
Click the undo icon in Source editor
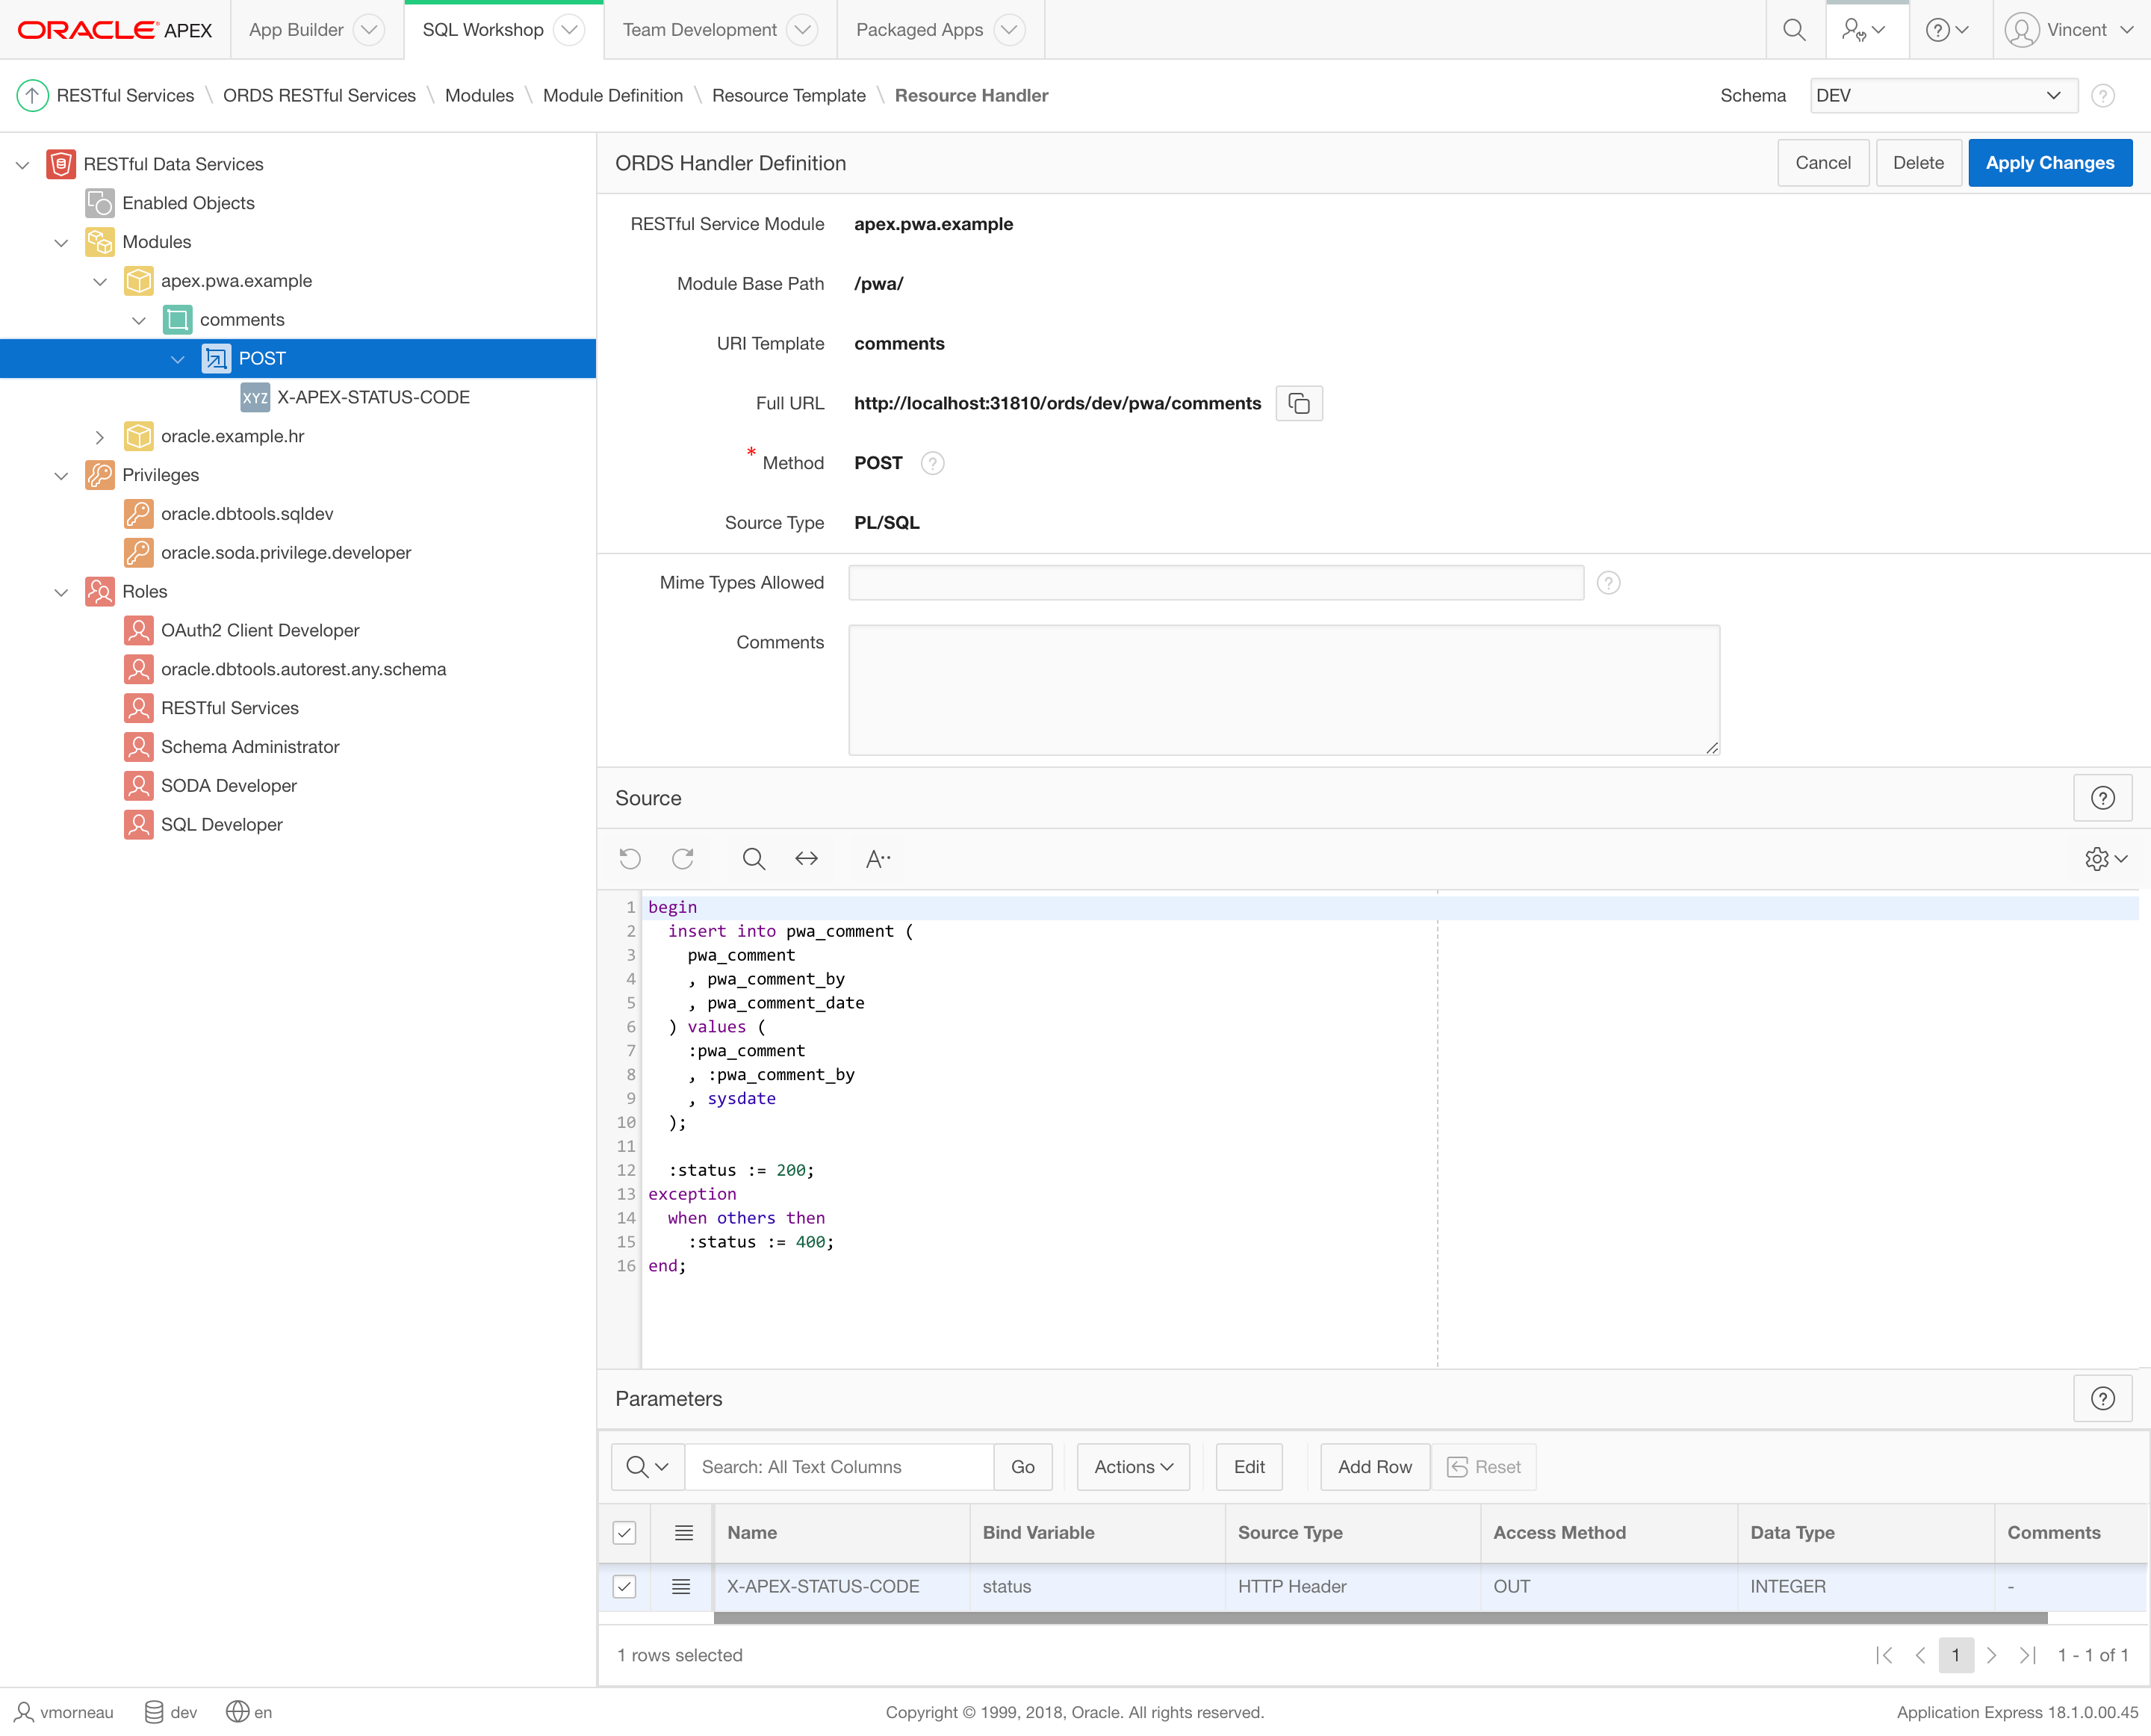(629, 858)
